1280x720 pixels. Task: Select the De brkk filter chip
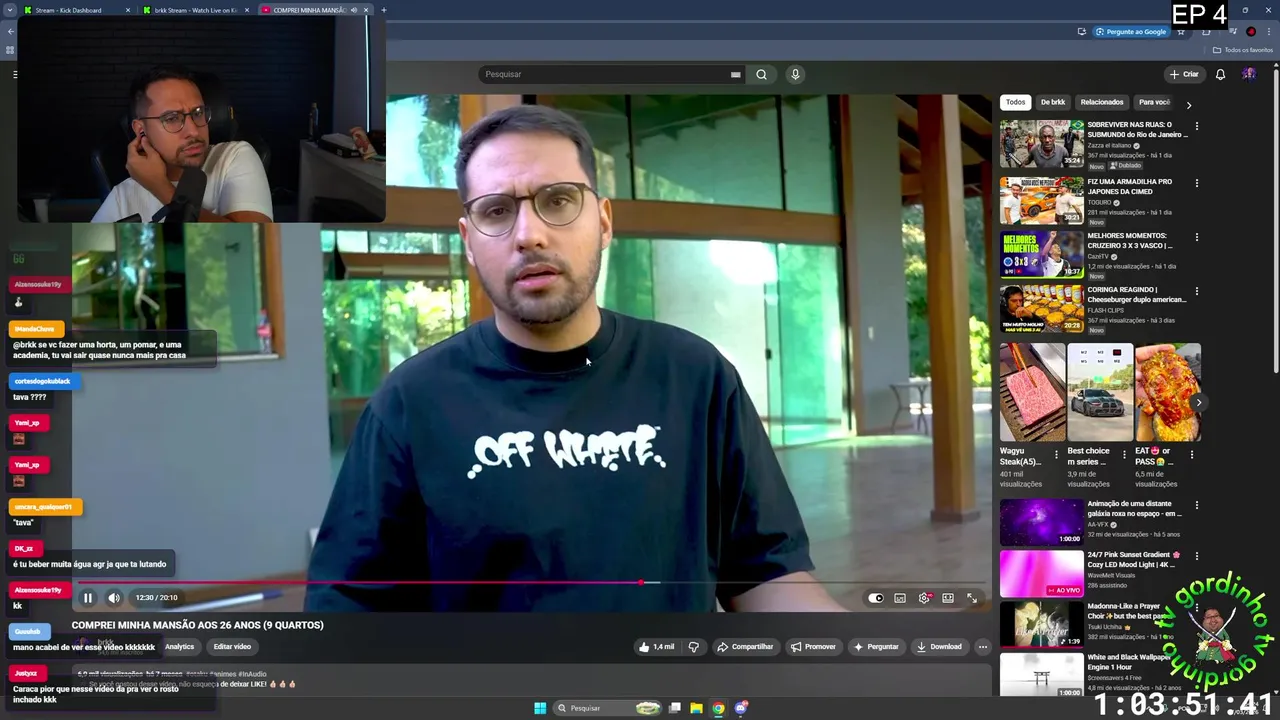tap(1052, 102)
